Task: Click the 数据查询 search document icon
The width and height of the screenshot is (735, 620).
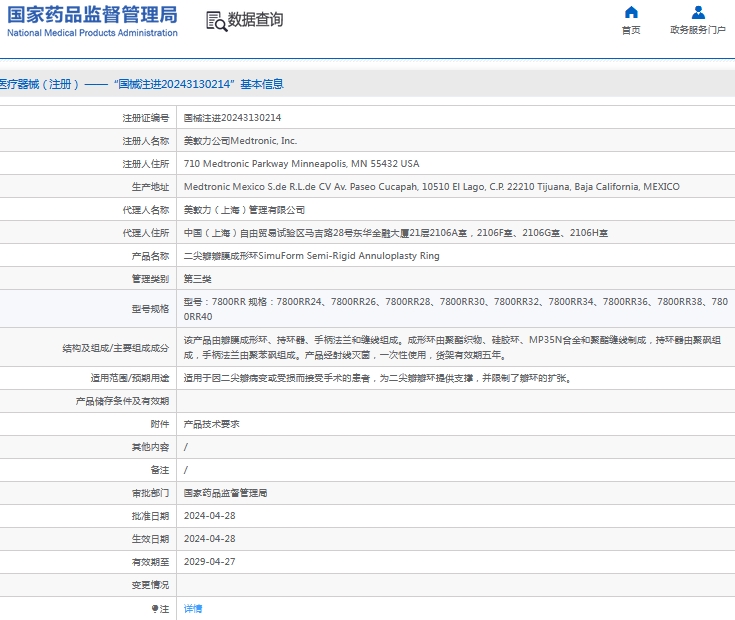Action: (217, 21)
